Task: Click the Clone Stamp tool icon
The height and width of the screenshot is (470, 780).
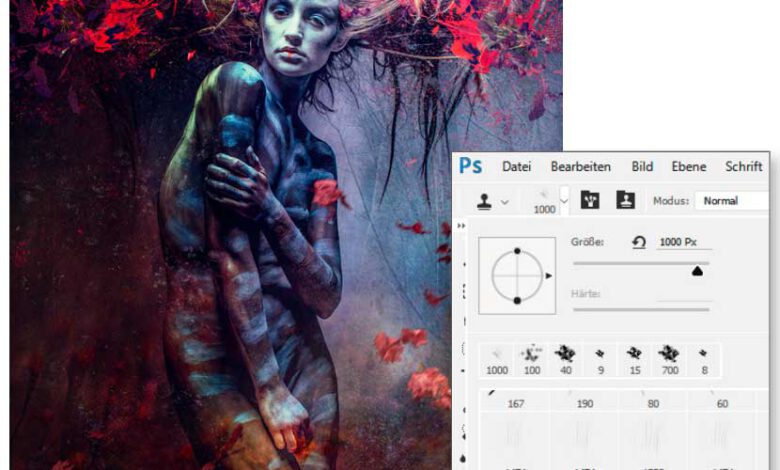Action: [x=484, y=201]
